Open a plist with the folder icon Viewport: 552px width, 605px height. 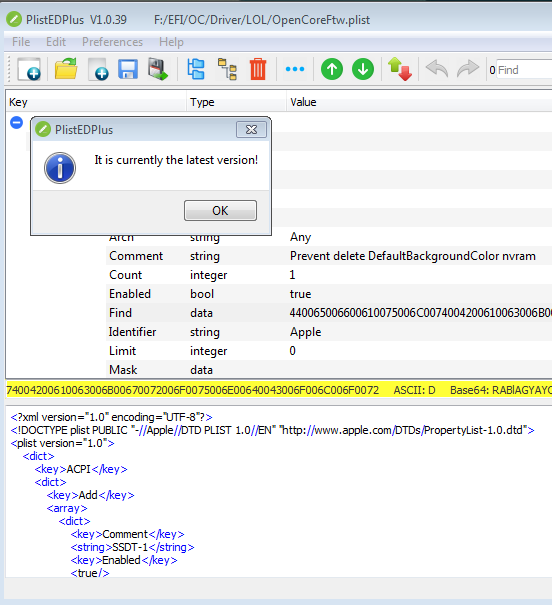(x=66, y=69)
